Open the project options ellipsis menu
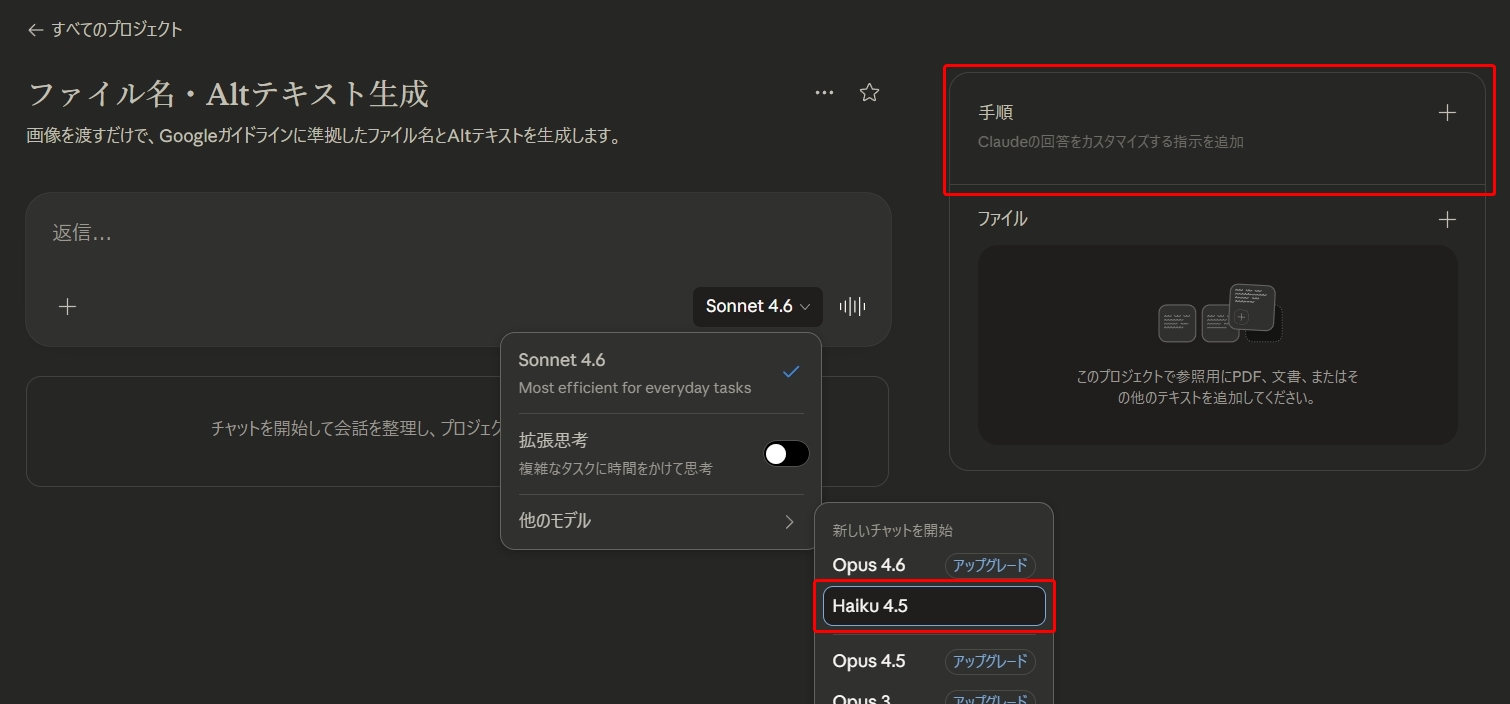The width and height of the screenshot is (1510, 704). click(x=823, y=92)
